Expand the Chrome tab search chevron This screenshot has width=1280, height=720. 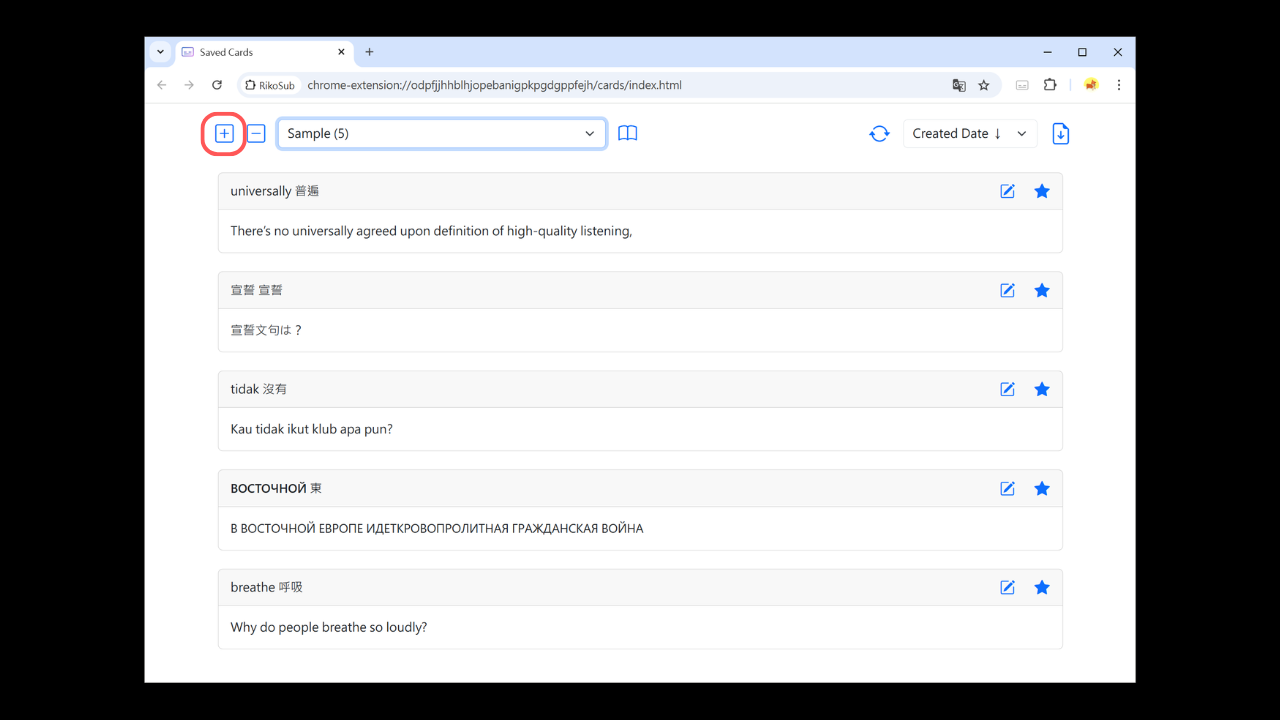(160, 52)
